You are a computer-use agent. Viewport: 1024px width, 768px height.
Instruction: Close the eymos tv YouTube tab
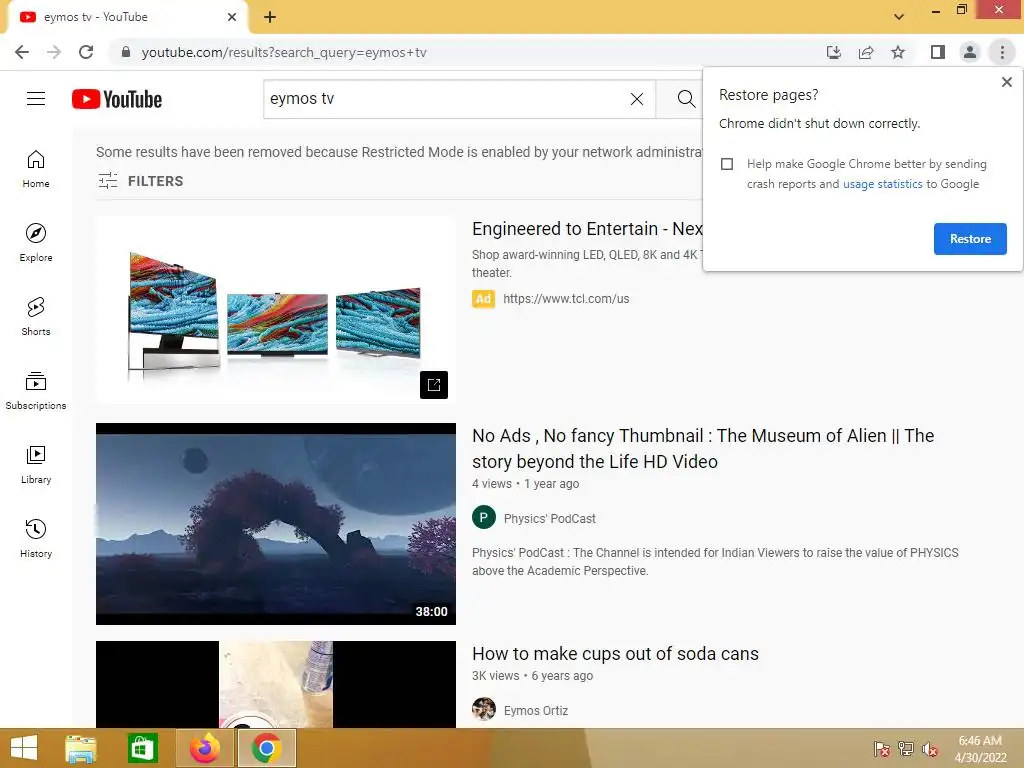point(232,17)
